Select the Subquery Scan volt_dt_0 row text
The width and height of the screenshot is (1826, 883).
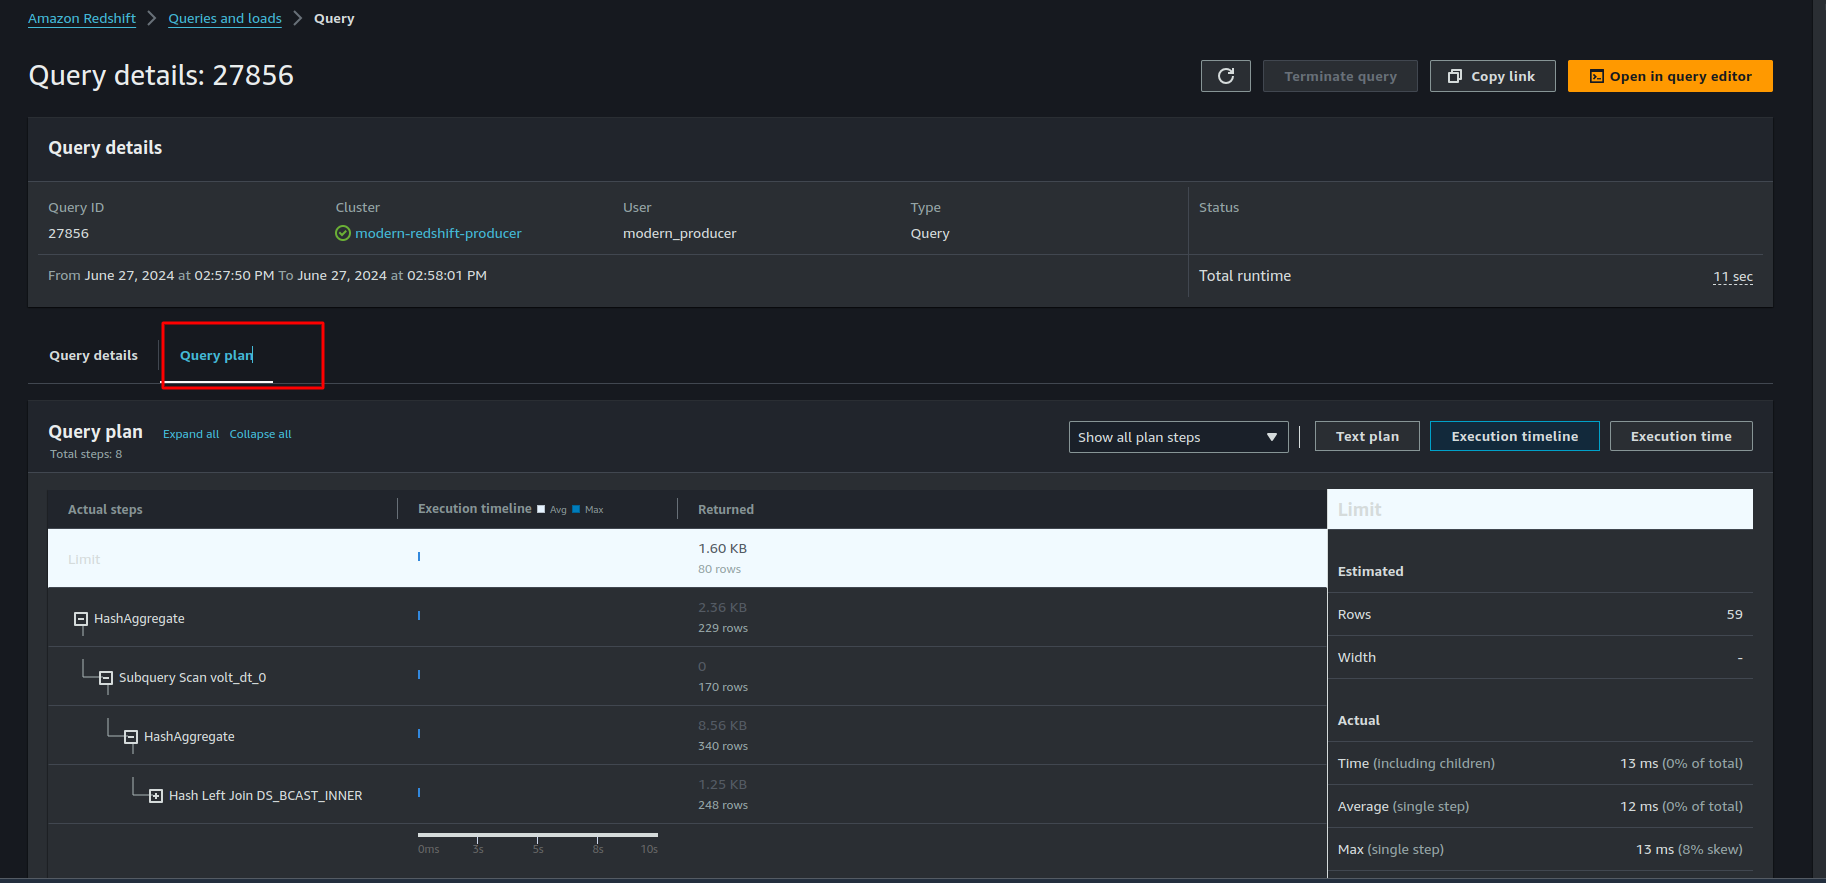coord(192,677)
